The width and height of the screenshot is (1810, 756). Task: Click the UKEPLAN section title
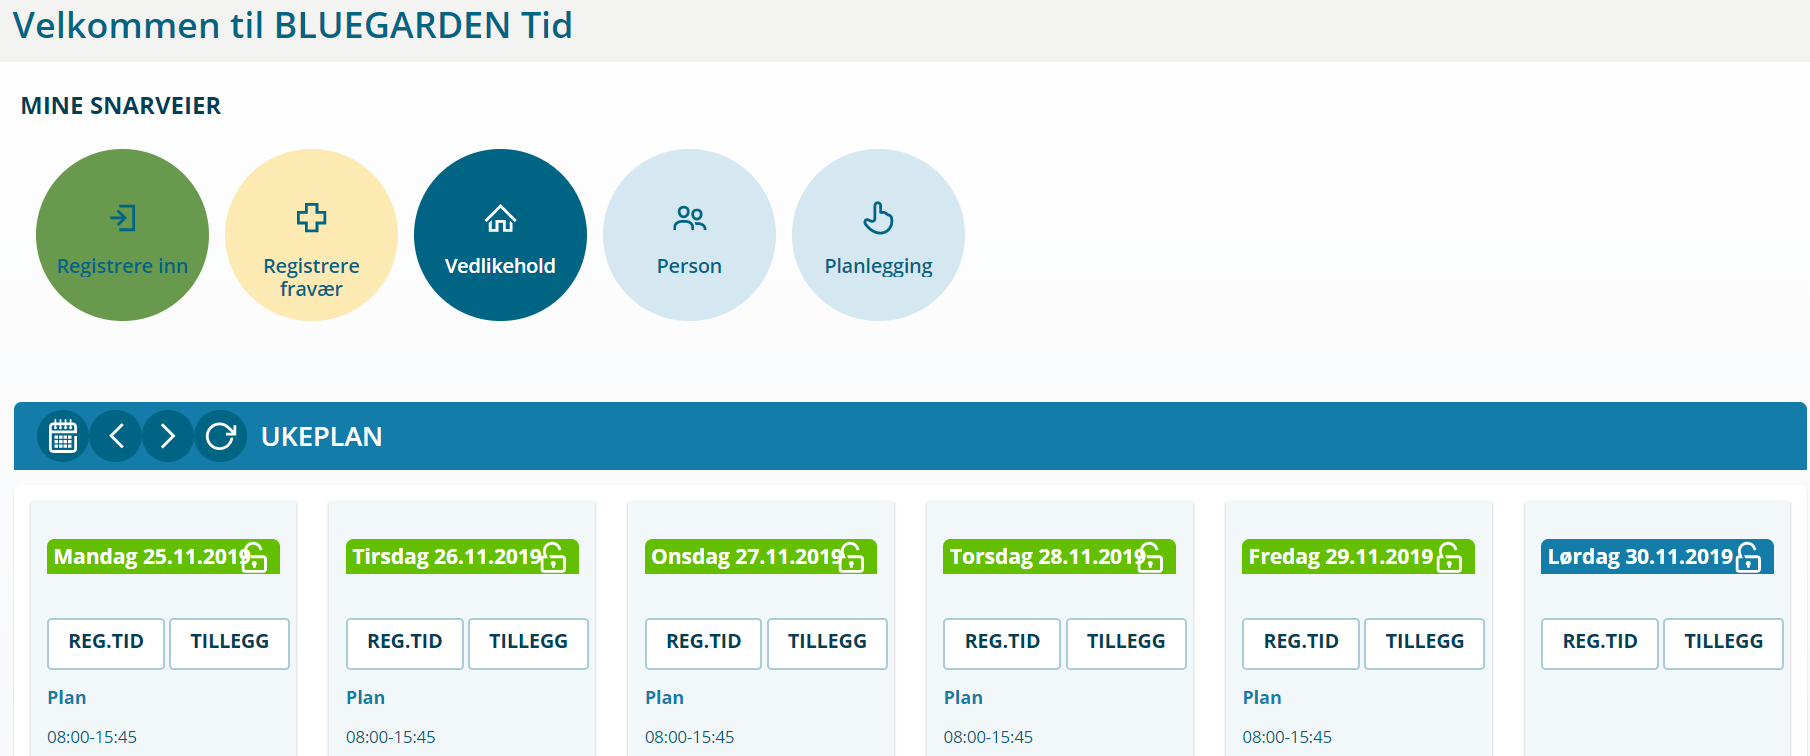point(322,437)
